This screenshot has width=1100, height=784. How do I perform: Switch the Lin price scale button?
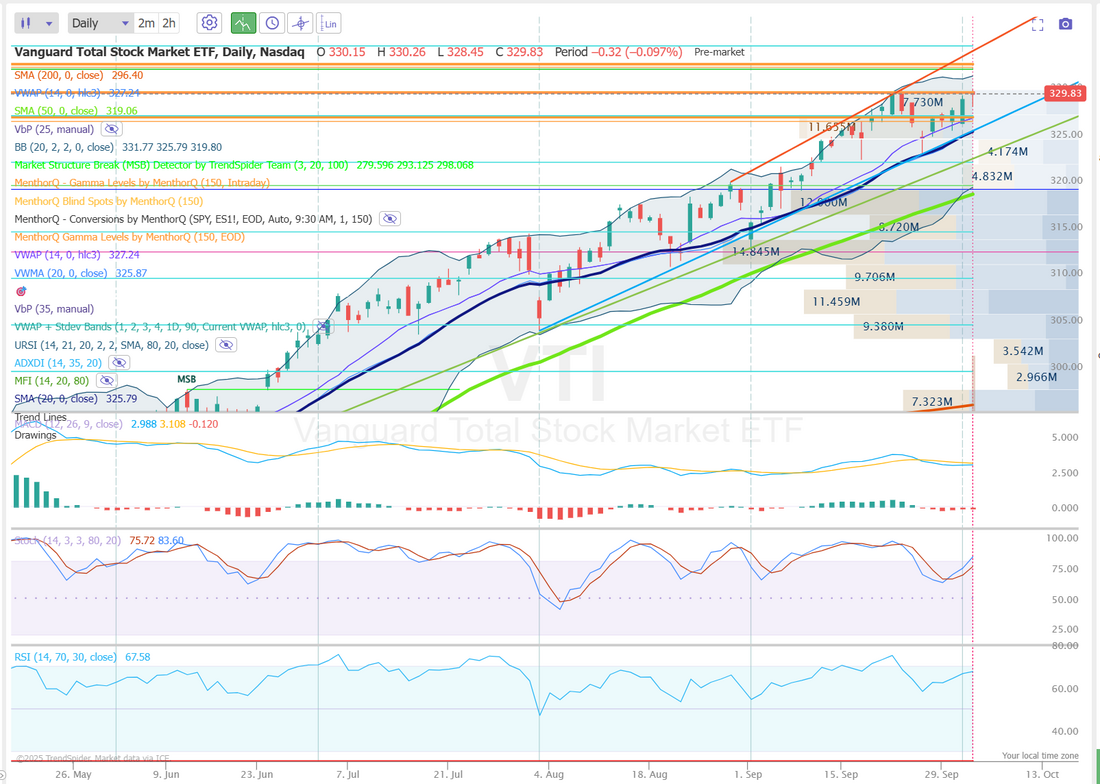(328, 23)
